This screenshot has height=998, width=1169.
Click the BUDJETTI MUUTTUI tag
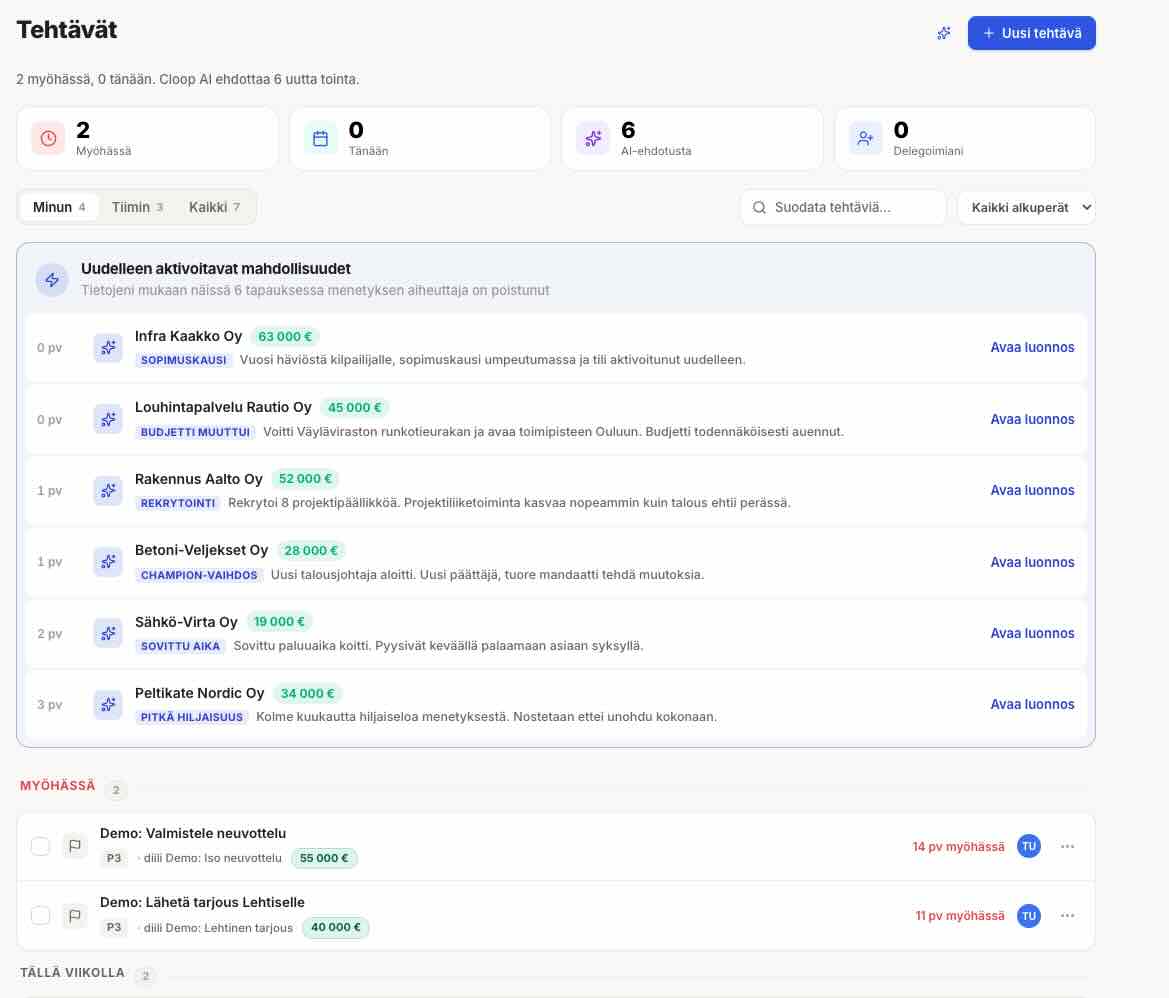[195, 432]
